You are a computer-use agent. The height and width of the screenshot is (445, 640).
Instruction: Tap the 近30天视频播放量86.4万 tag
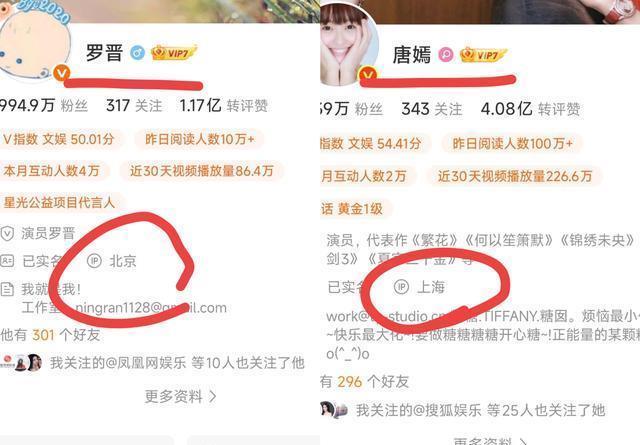point(202,171)
